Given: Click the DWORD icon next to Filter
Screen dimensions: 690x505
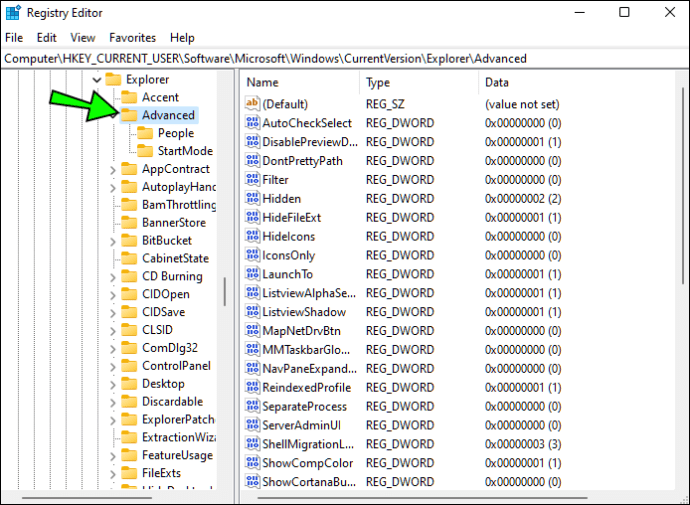Looking at the screenshot, I should (x=252, y=179).
